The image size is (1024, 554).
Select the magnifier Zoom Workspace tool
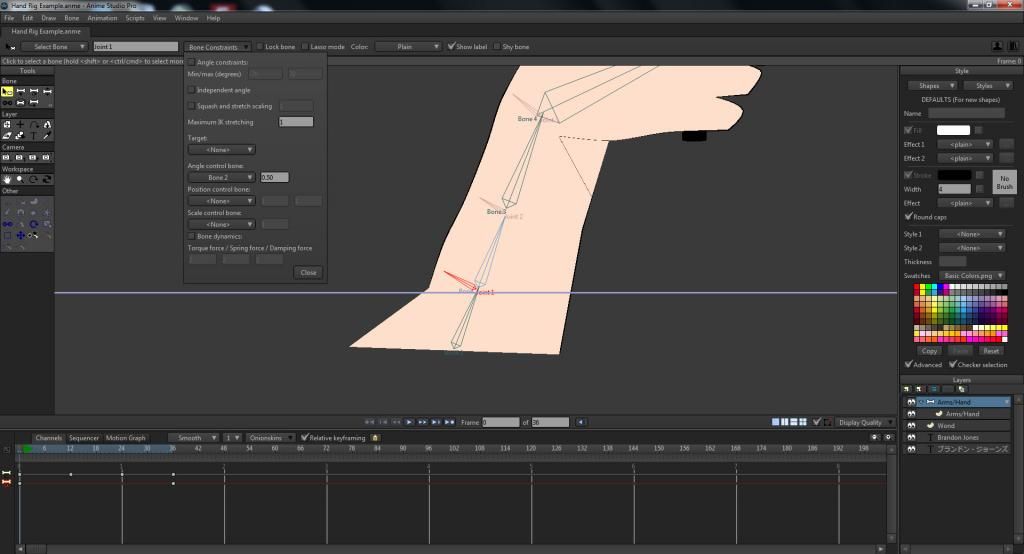coord(20,179)
